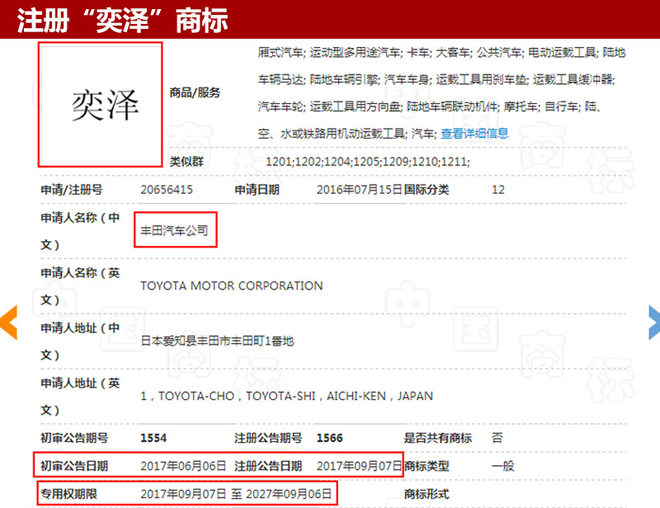Click the 专用权期限 label
The height and width of the screenshot is (508, 660).
pyautogui.click(x=69, y=494)
